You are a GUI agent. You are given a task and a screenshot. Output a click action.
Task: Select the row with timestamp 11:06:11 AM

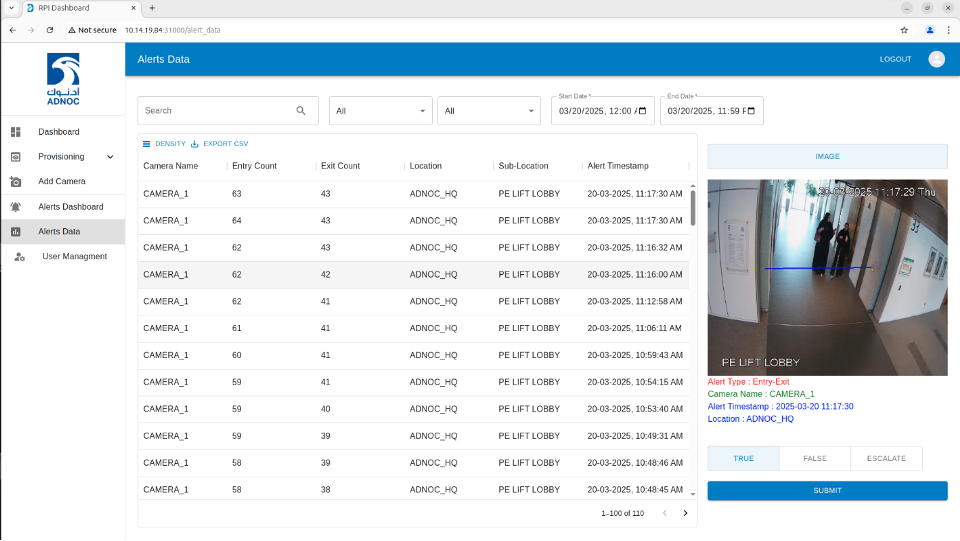(413, 329)
